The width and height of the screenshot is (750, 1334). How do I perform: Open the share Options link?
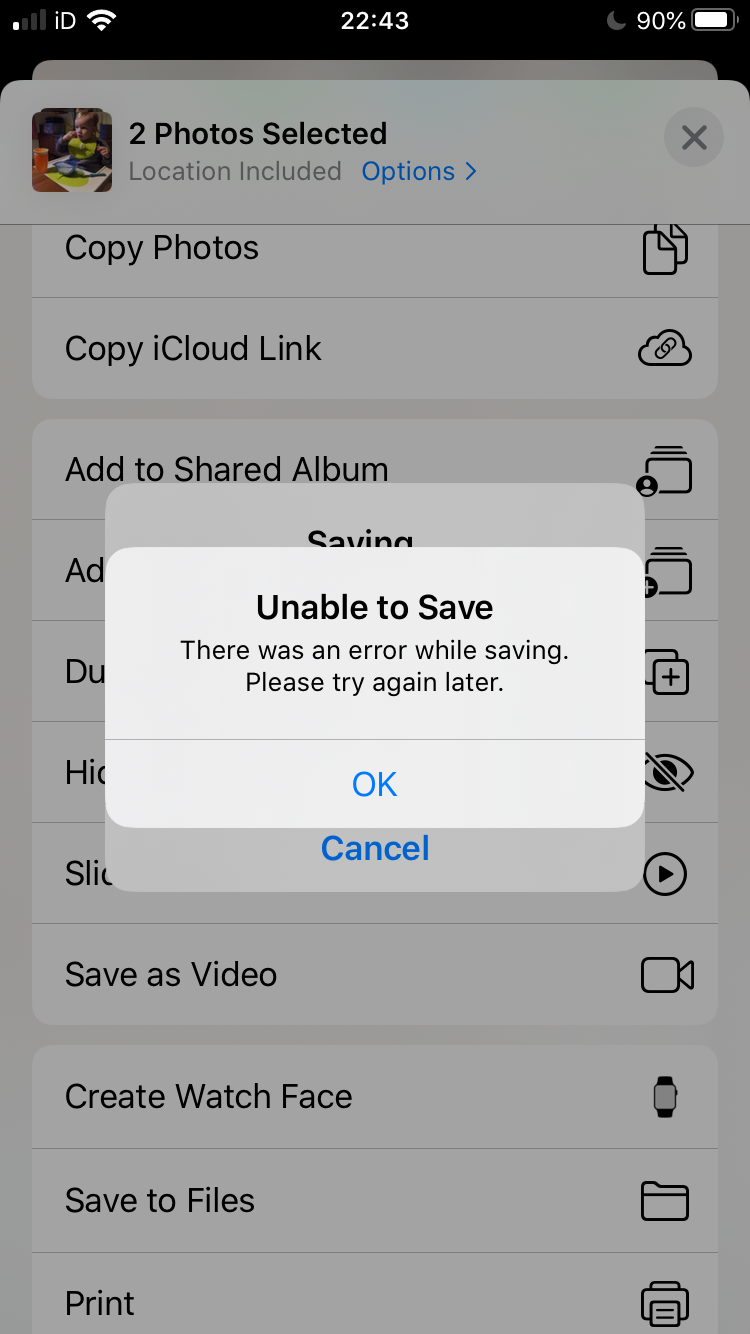coord(408,171)
